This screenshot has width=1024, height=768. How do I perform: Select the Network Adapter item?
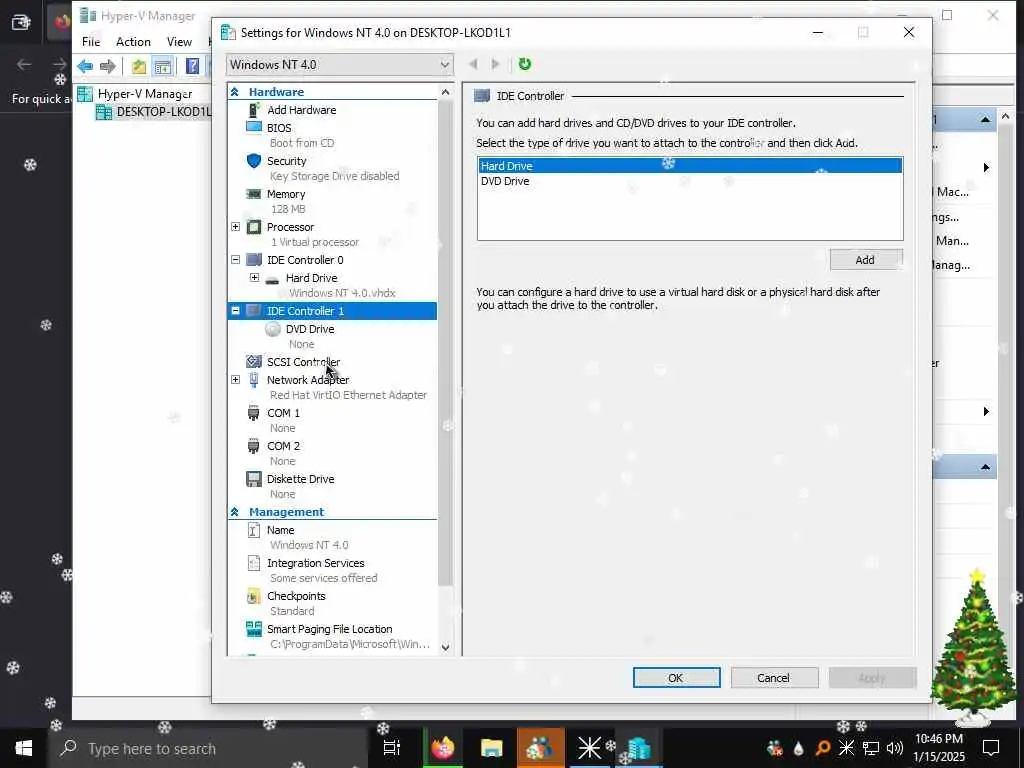coord(308,380)
